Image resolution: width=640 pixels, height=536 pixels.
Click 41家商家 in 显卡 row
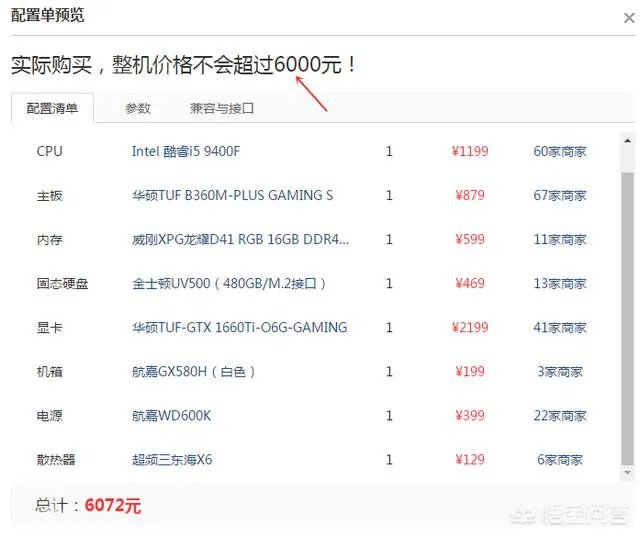[x=560, y=328]
